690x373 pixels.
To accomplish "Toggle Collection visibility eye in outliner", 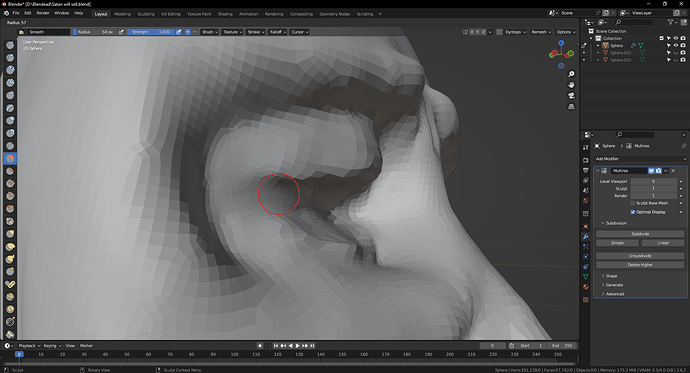I will (676, 38).
